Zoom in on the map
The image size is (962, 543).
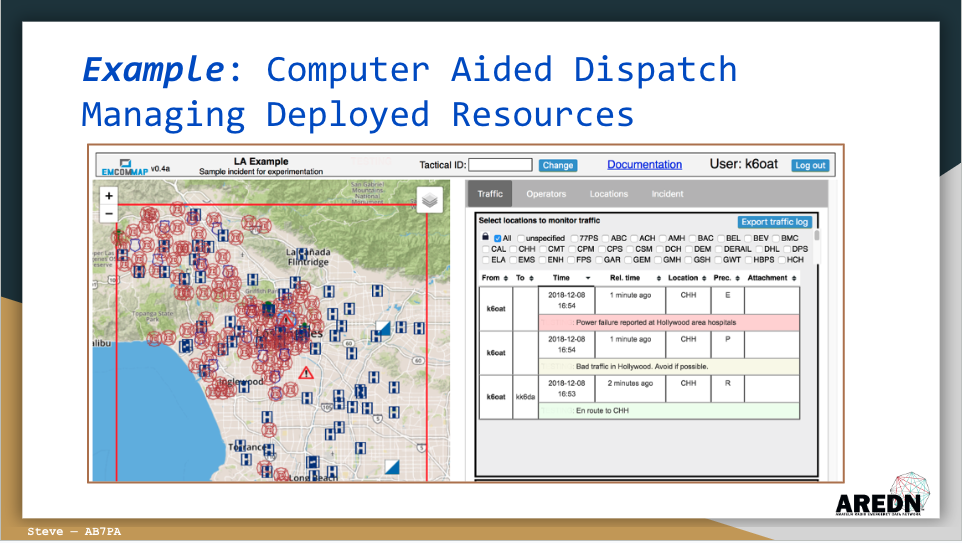[109, 196]
